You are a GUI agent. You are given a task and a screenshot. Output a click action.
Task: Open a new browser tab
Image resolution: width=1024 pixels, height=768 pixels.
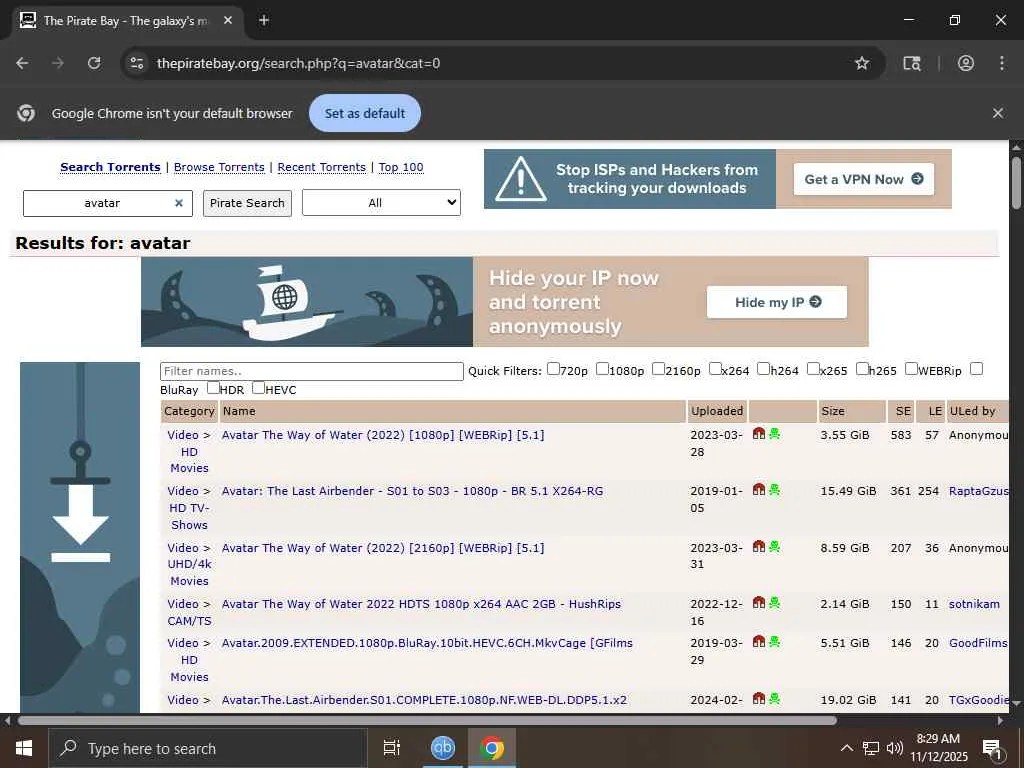(264, 20)
